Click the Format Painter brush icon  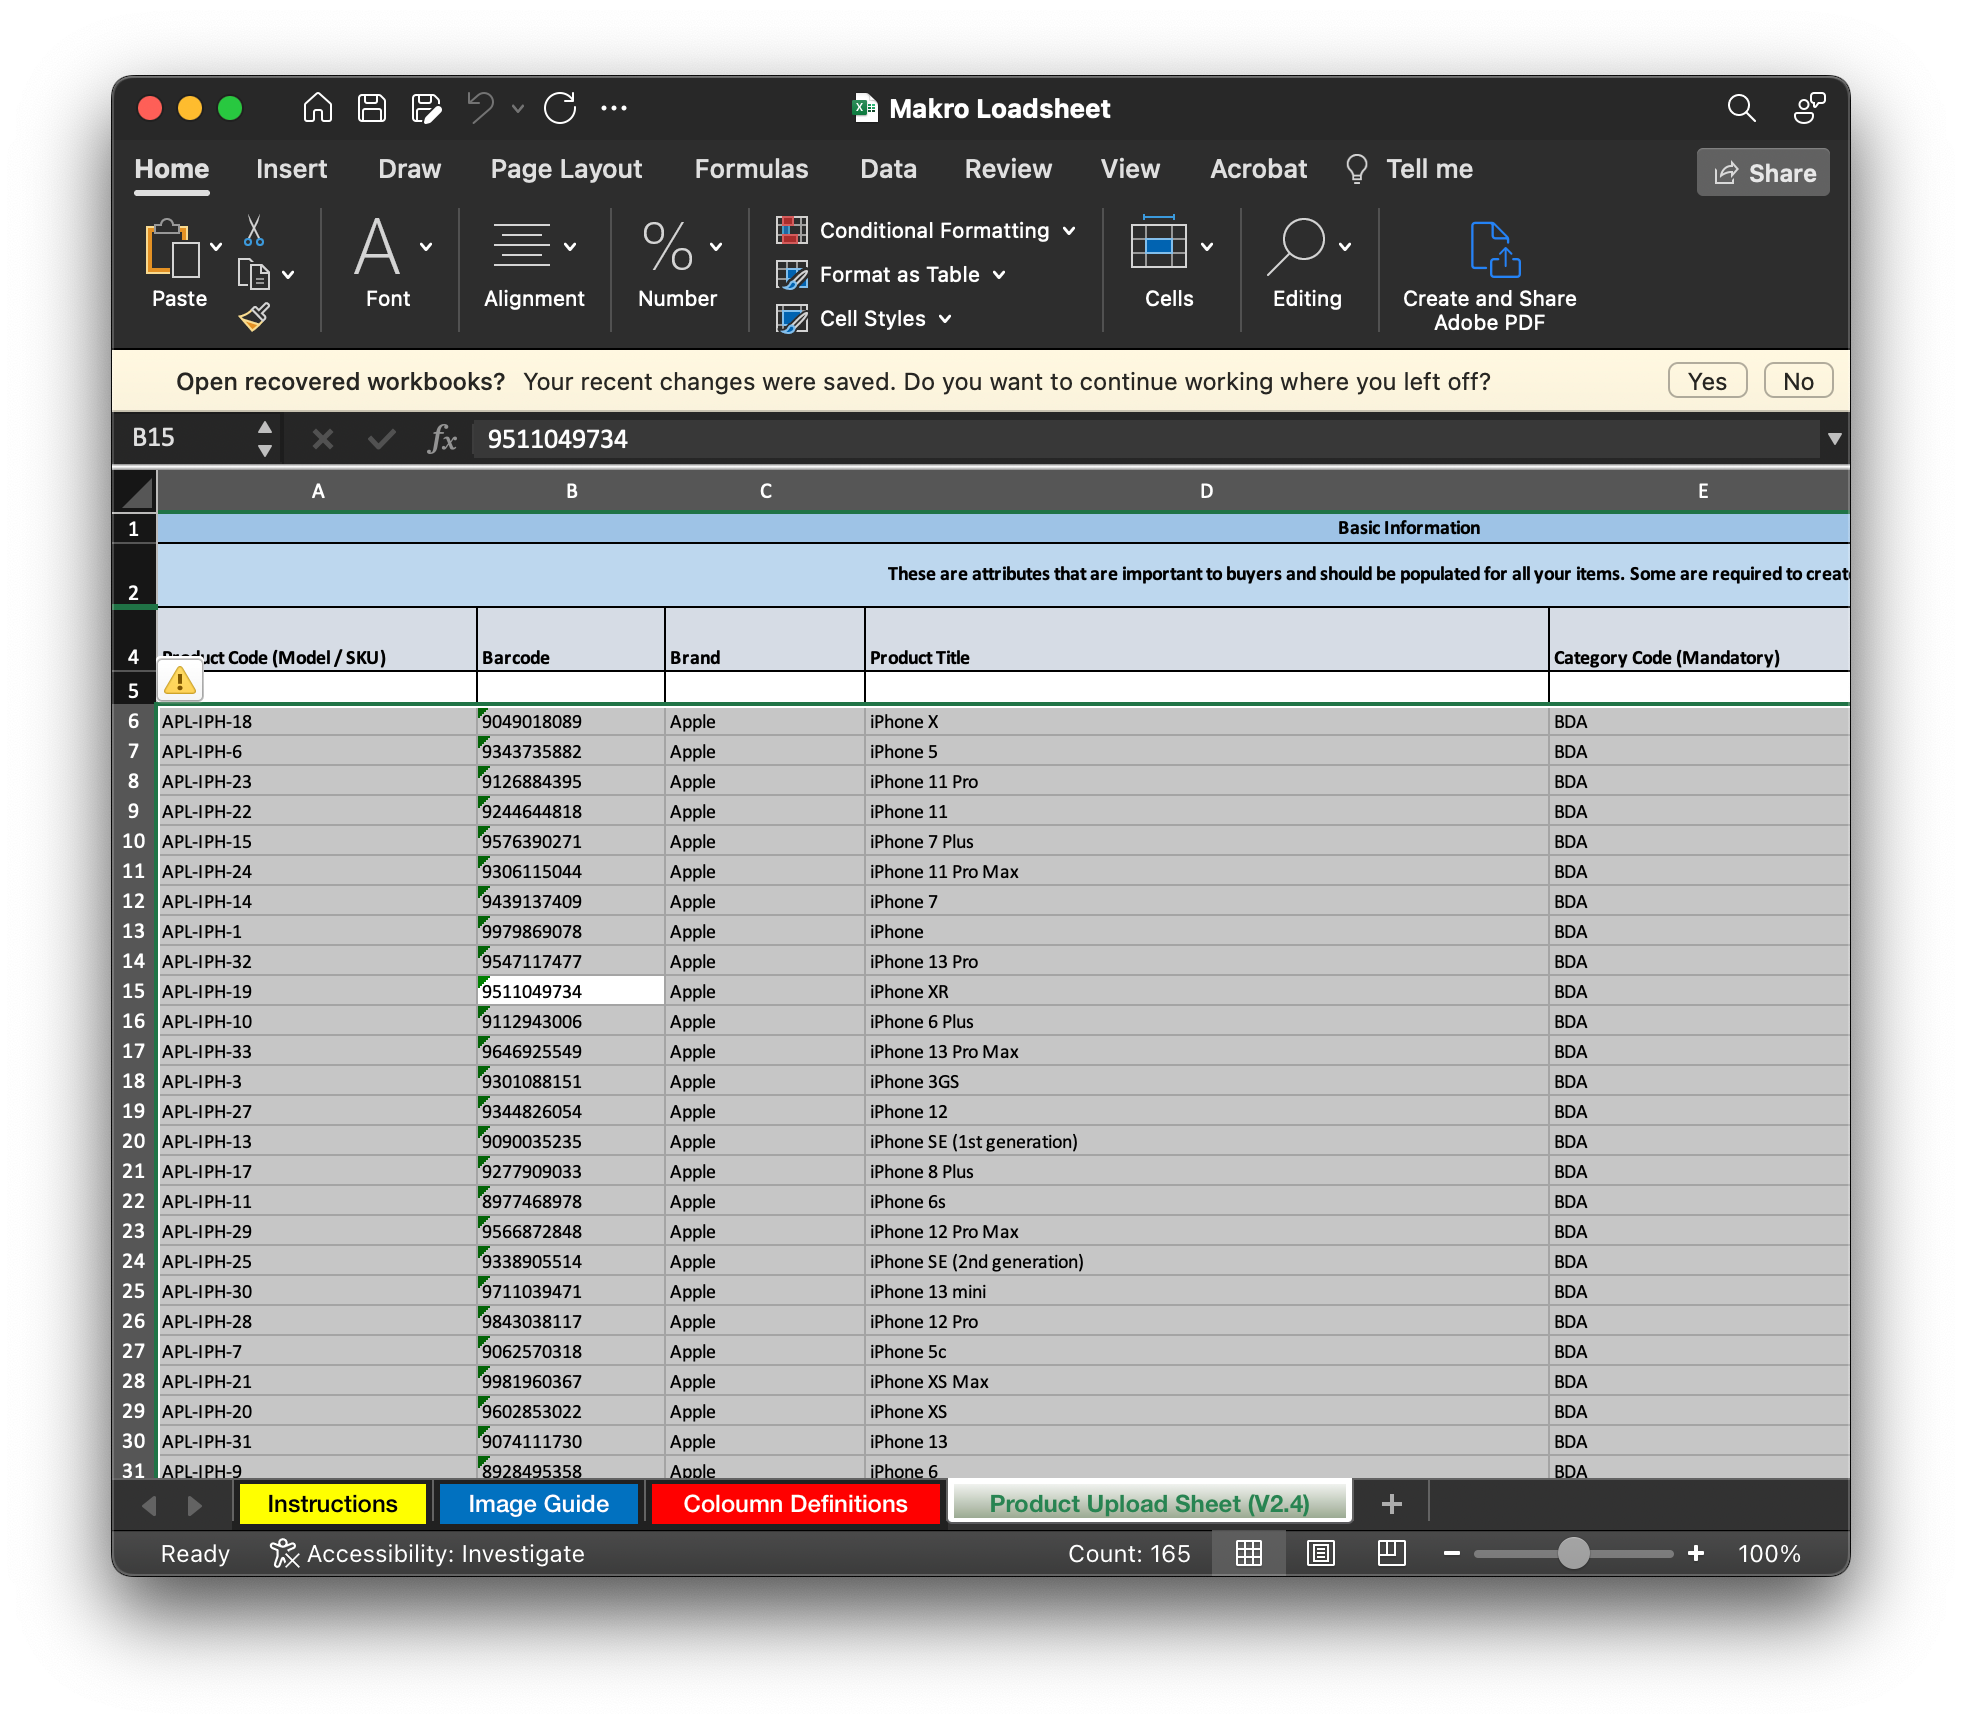click(254, 317)
